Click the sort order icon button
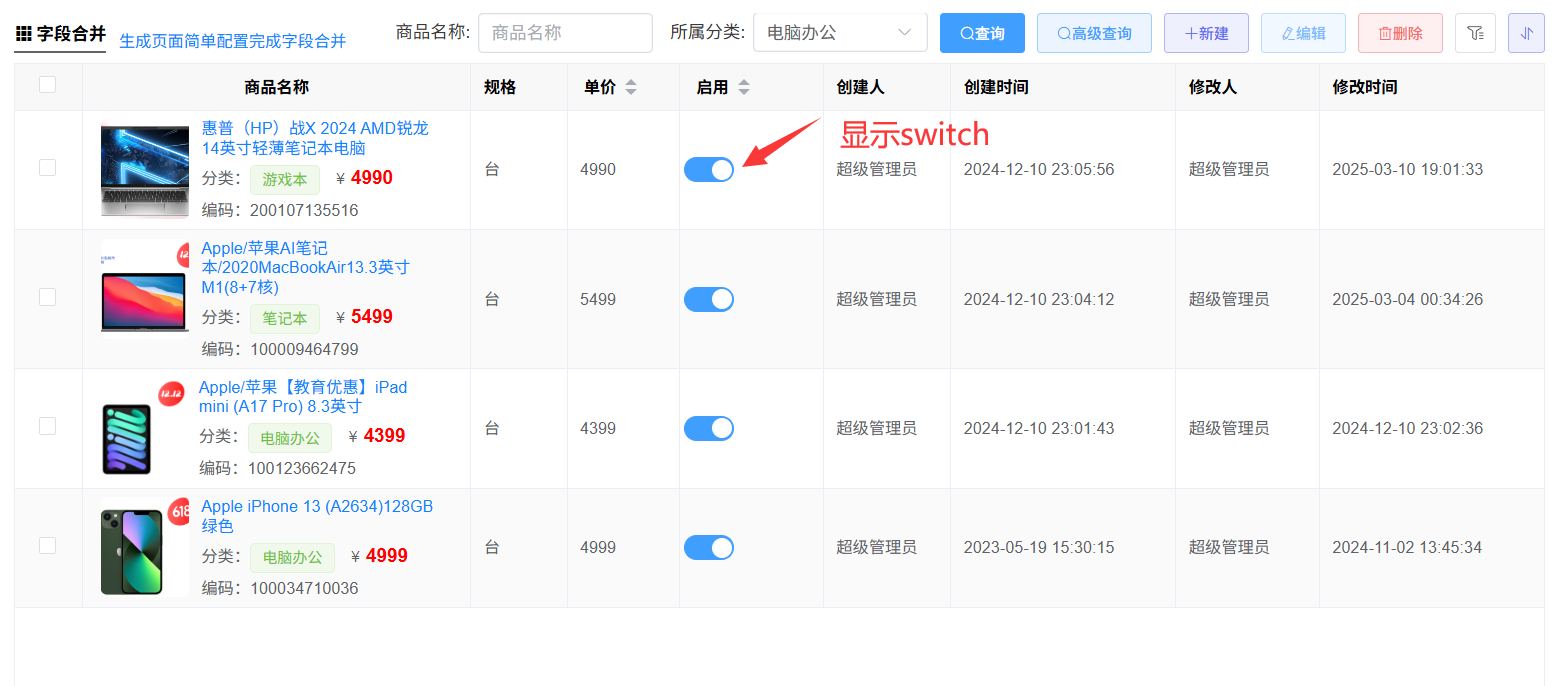This screenshot has width=1564, height=686. (1526, 33)
